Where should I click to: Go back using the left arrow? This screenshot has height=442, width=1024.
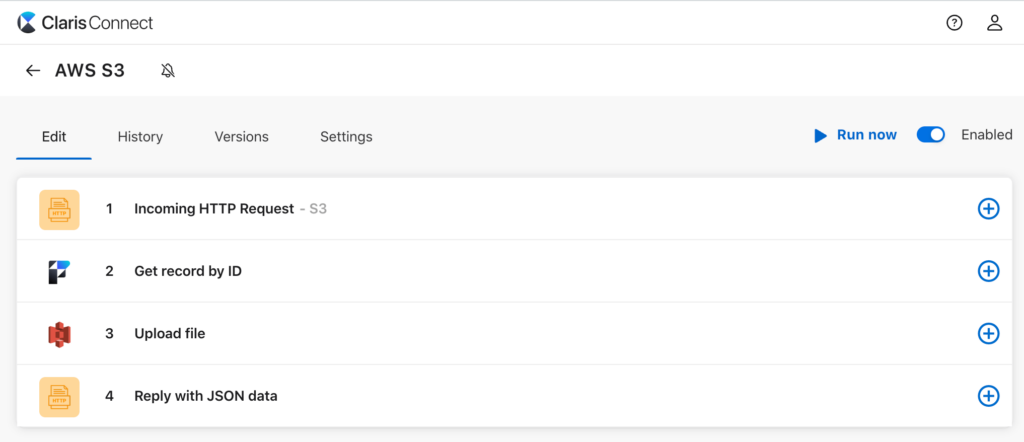tap(33, 71)
